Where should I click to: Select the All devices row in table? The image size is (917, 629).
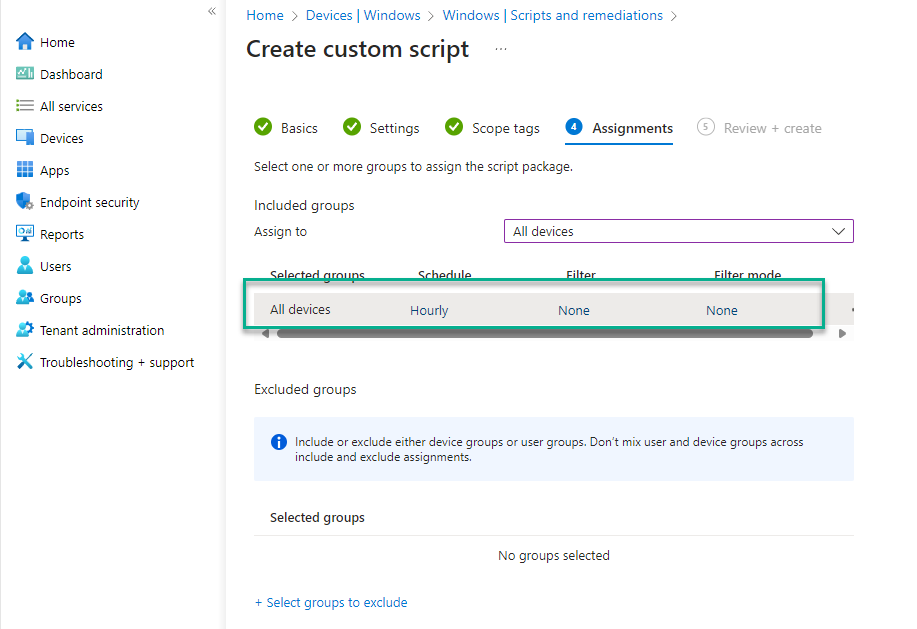coord(553,310)
